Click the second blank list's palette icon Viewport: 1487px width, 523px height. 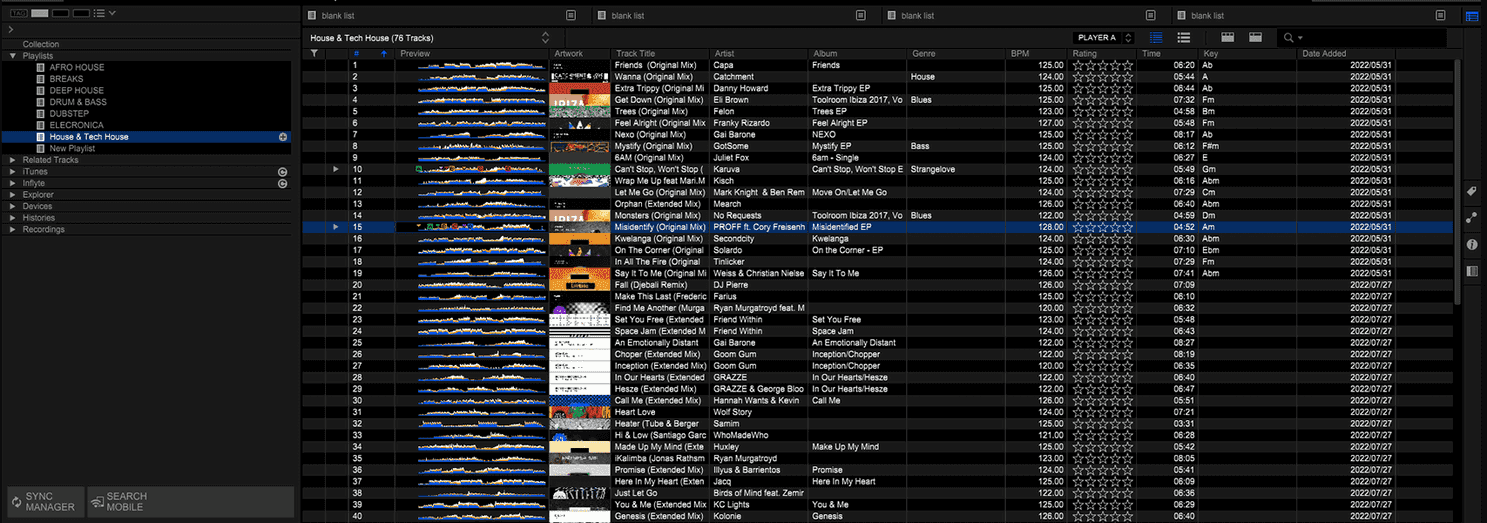pyautogui.click(x=861, y=15)
